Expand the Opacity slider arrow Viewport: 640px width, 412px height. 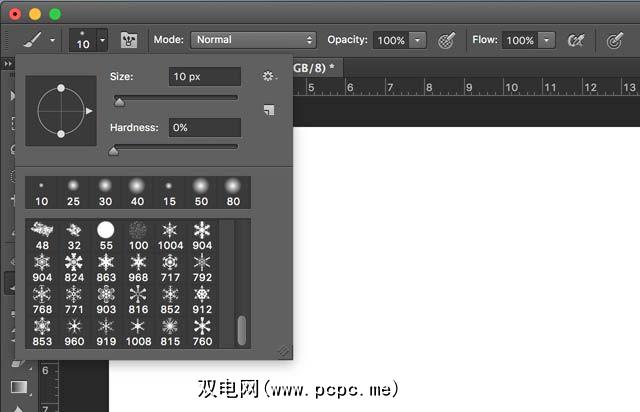[x=417, y=41]
